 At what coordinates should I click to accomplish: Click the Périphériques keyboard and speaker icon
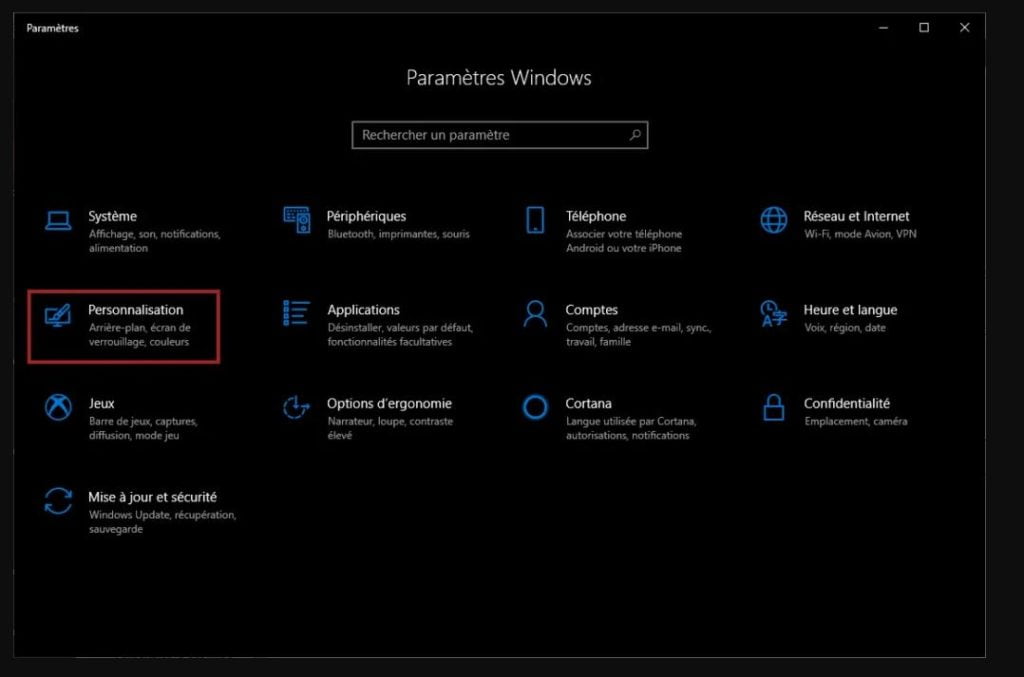coord(296,220)
